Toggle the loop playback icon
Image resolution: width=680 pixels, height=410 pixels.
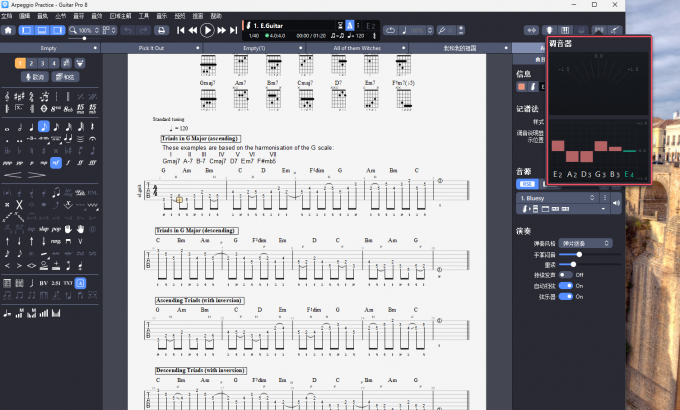(x=391, y=31)
